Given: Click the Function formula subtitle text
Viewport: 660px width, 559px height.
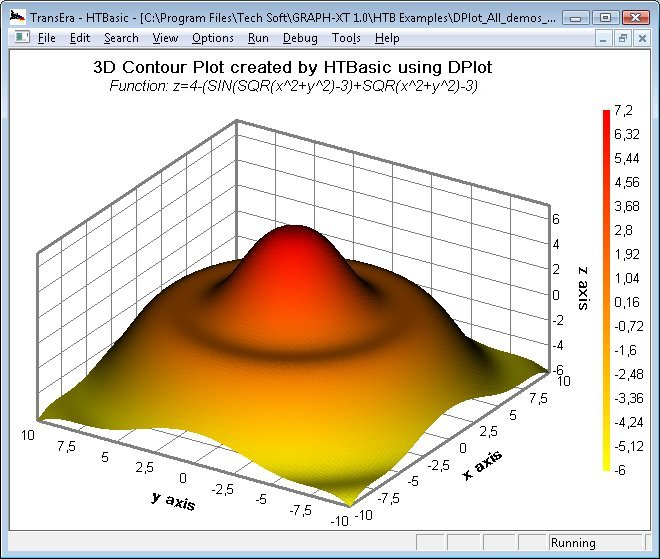Looking at the screenshot, I should 293,86.
